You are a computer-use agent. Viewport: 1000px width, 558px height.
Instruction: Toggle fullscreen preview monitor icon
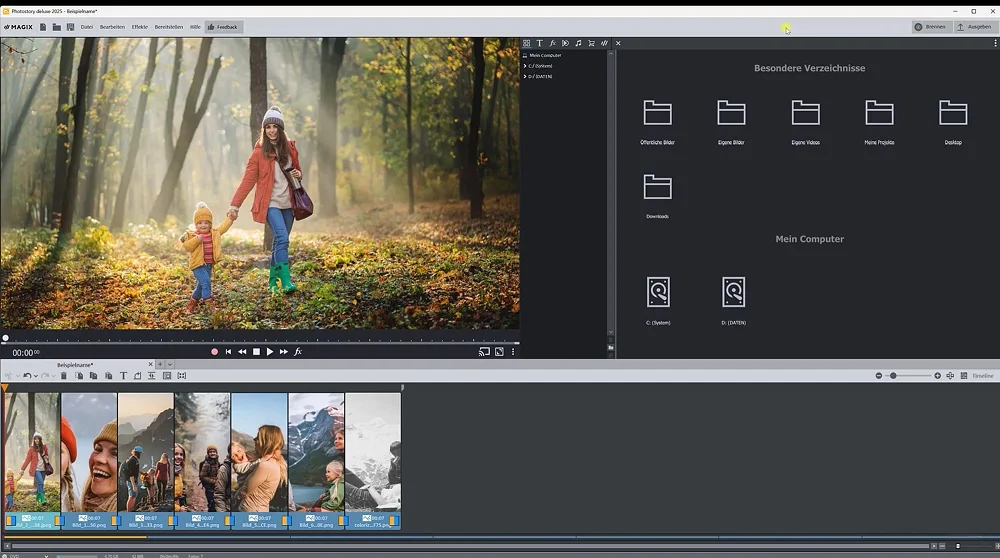pos(499,352)
